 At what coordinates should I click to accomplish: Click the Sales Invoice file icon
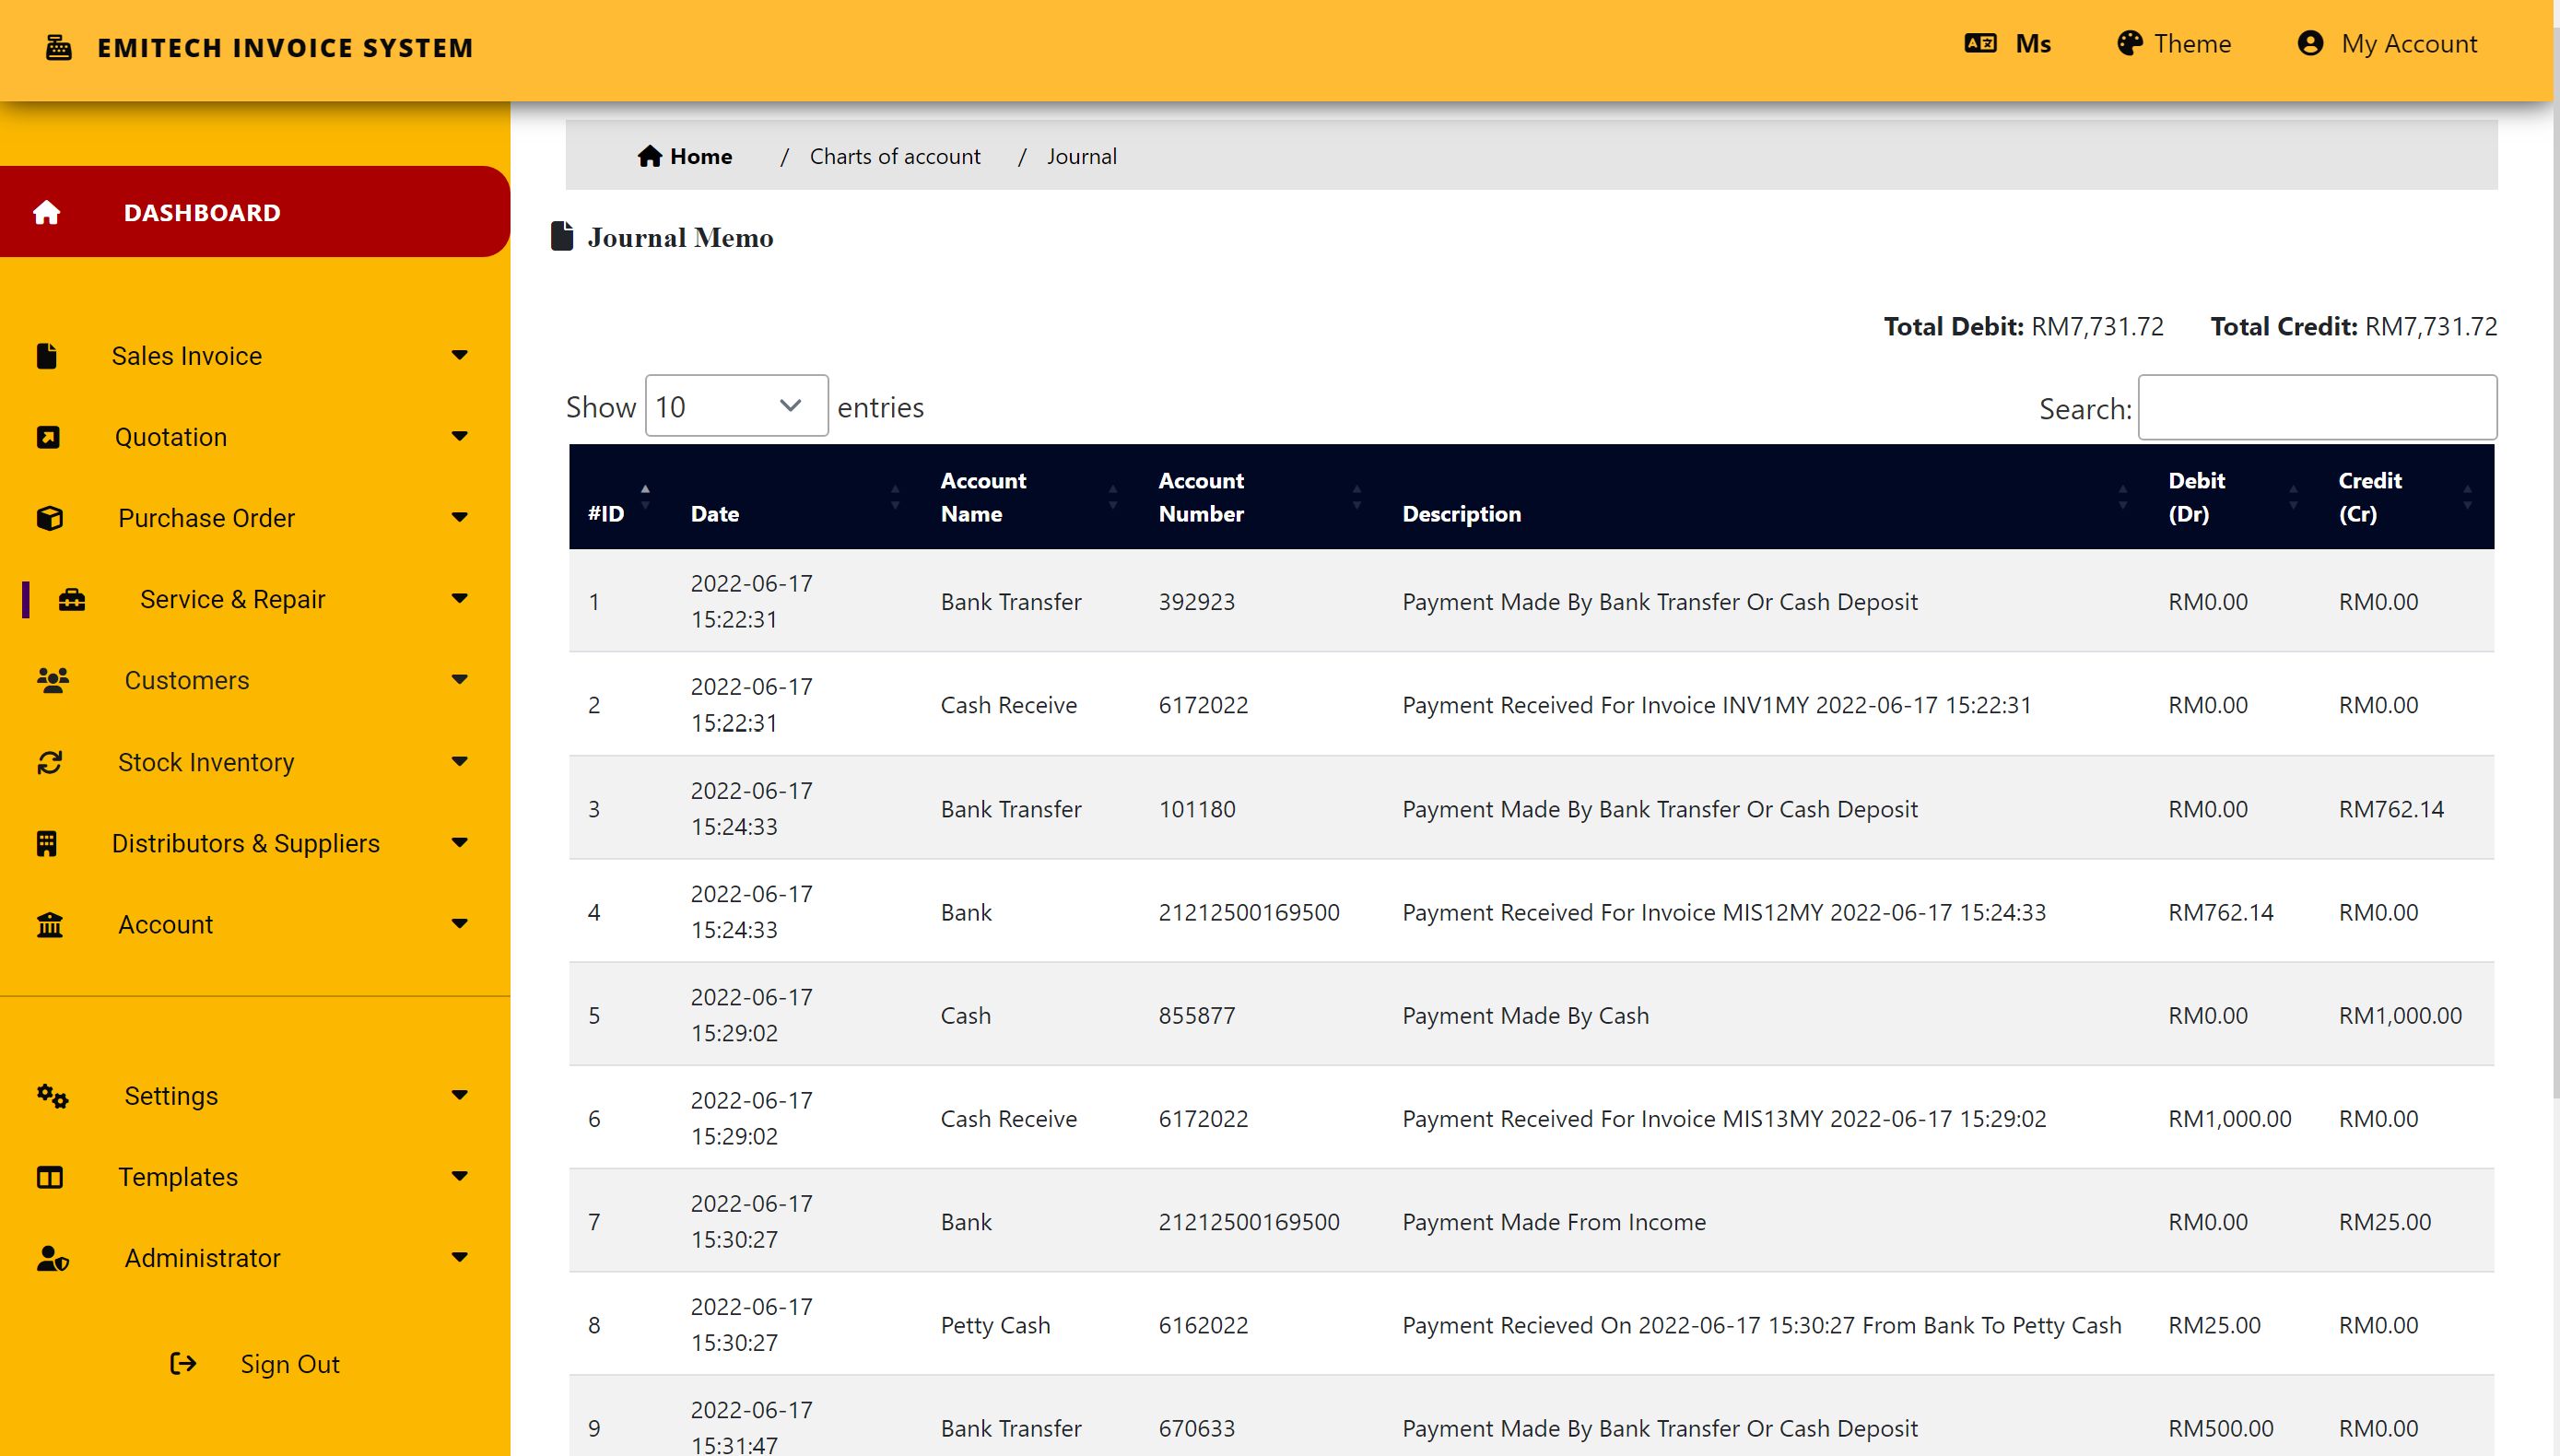47,356
